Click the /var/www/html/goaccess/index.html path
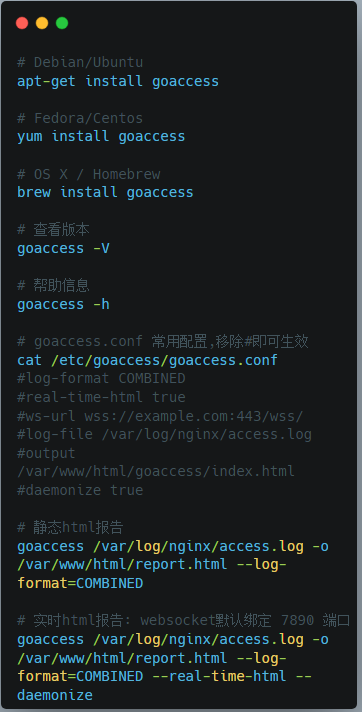Screen dimensions: 362x712 [156, 471]
